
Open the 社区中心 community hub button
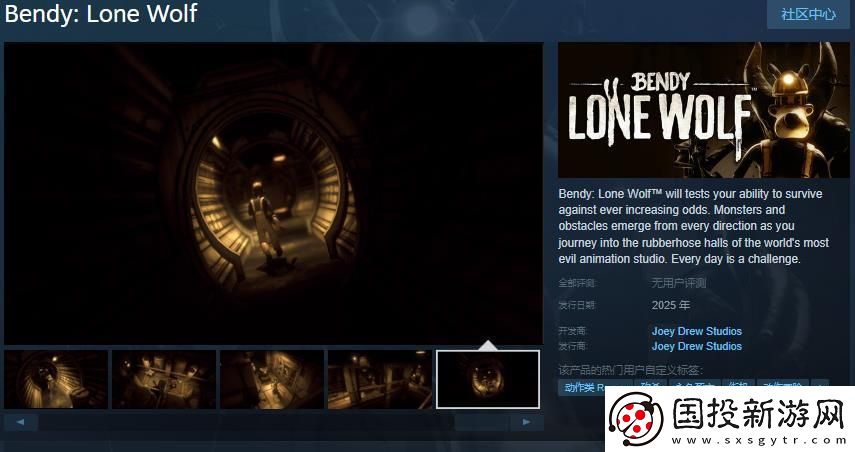click(808, 14)
